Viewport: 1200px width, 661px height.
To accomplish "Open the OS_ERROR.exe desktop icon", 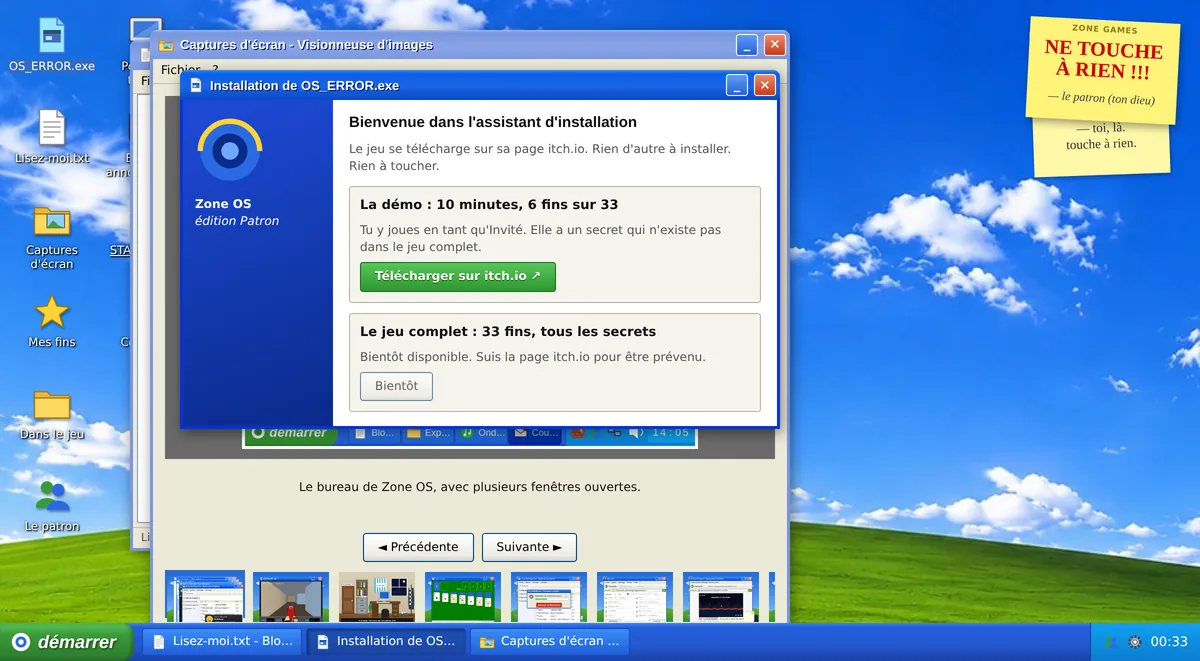I will point(52,44).
